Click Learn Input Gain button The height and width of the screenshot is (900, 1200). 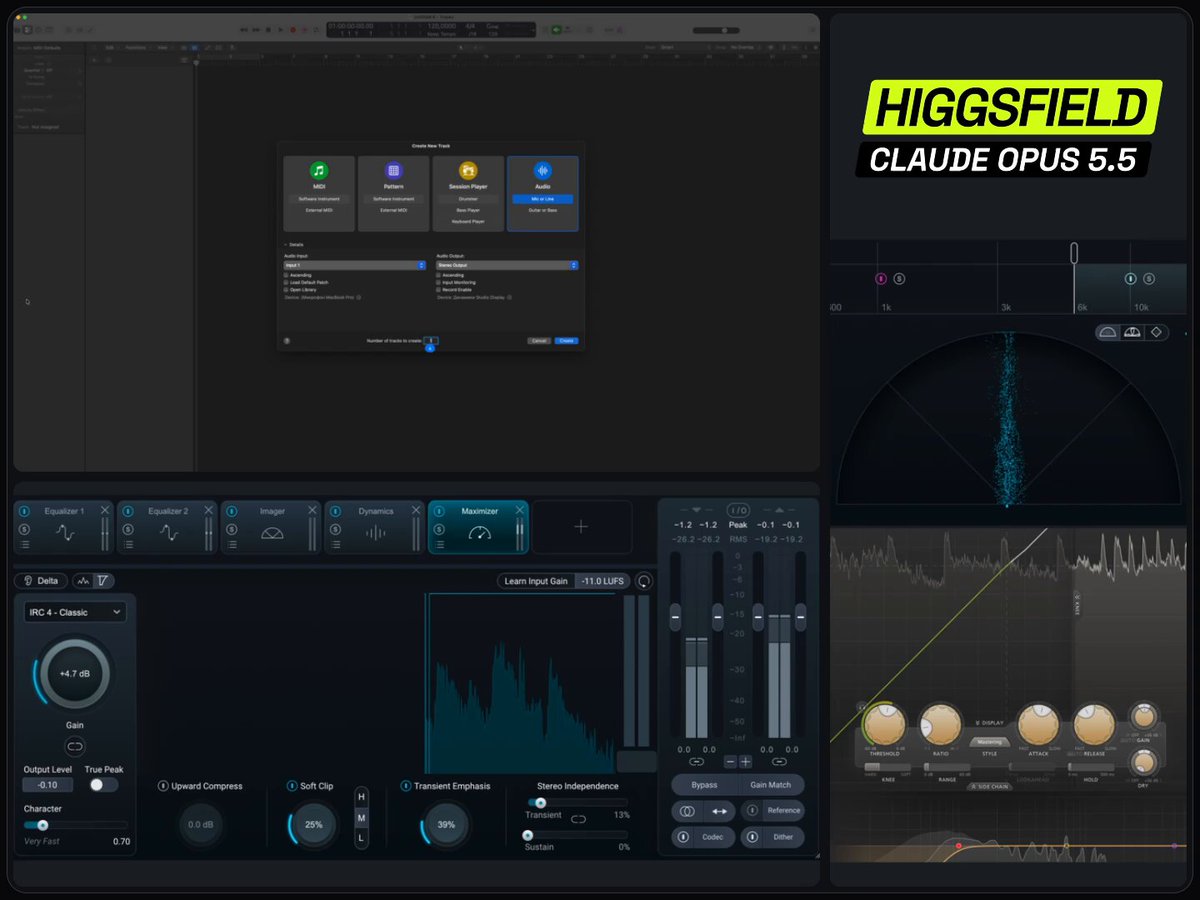(536, 581)
